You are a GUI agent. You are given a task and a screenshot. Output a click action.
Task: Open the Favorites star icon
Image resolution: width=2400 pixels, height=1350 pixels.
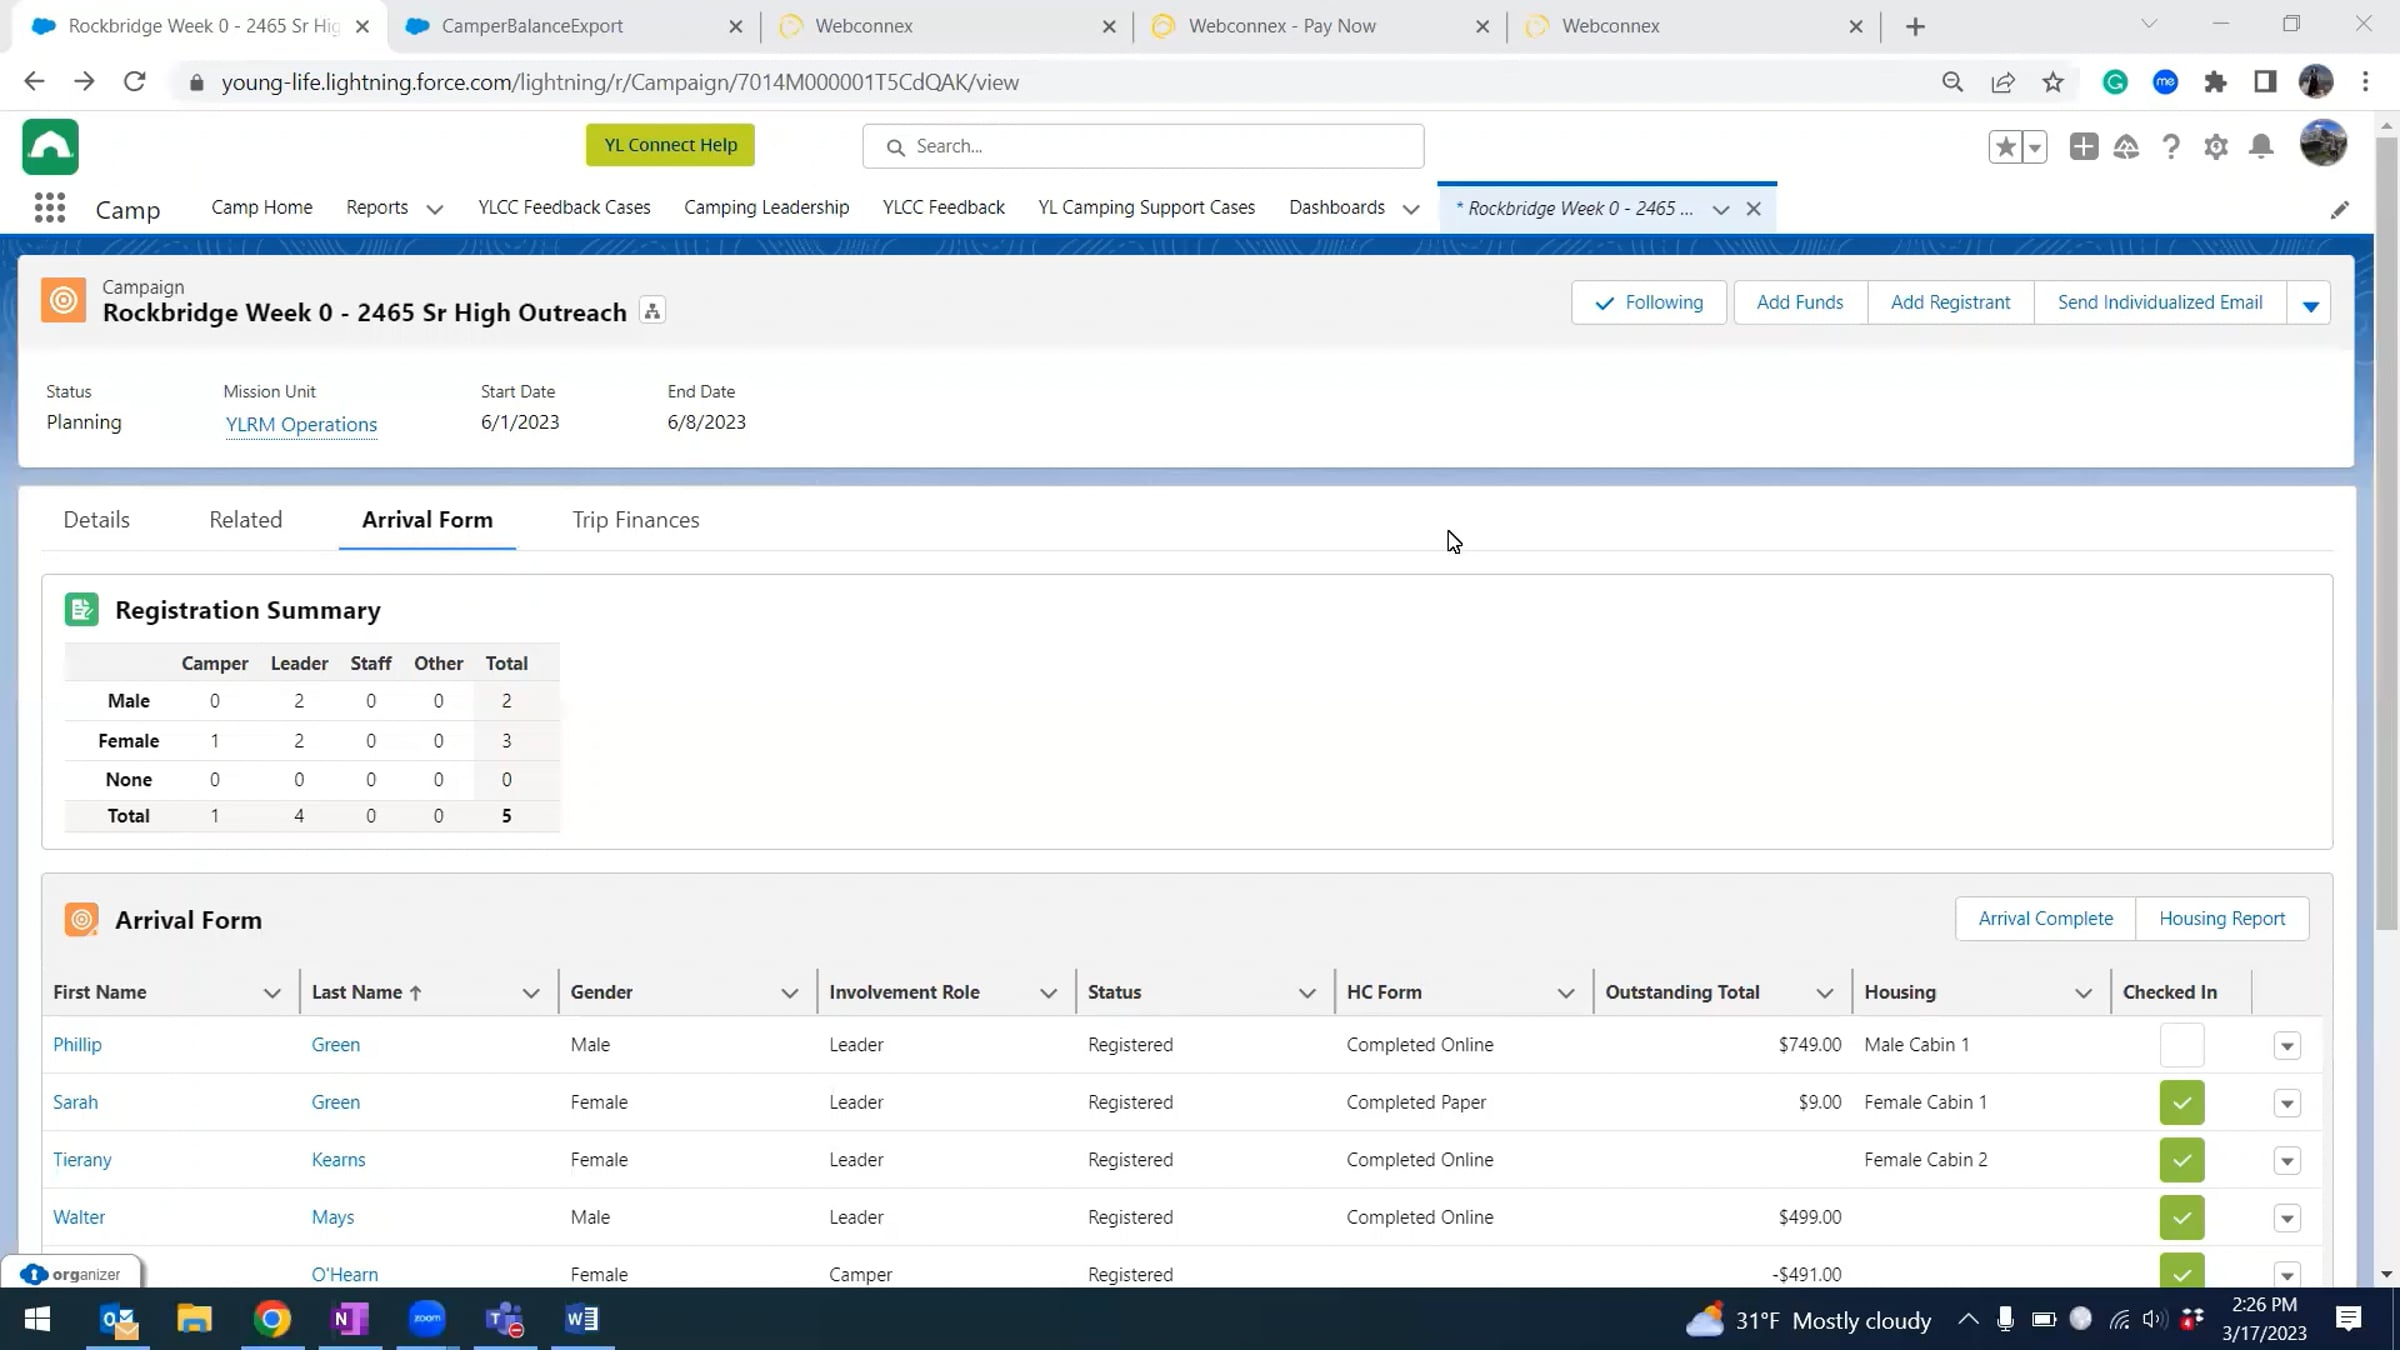pos(2005,147)
